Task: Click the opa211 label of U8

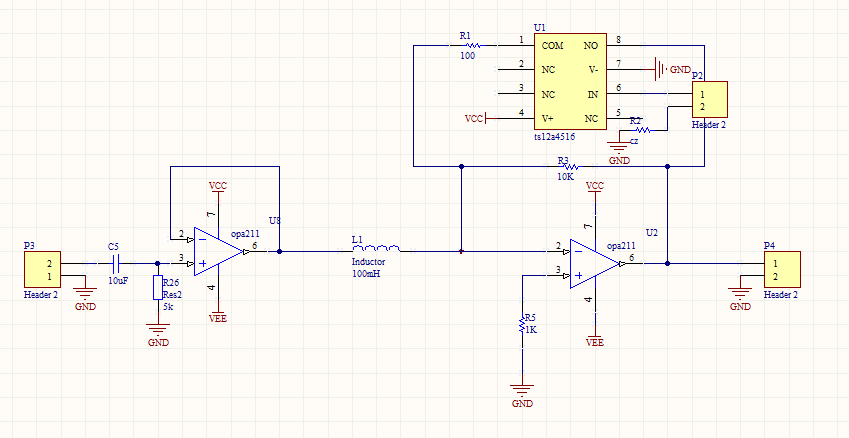Action: pos(245,234)
